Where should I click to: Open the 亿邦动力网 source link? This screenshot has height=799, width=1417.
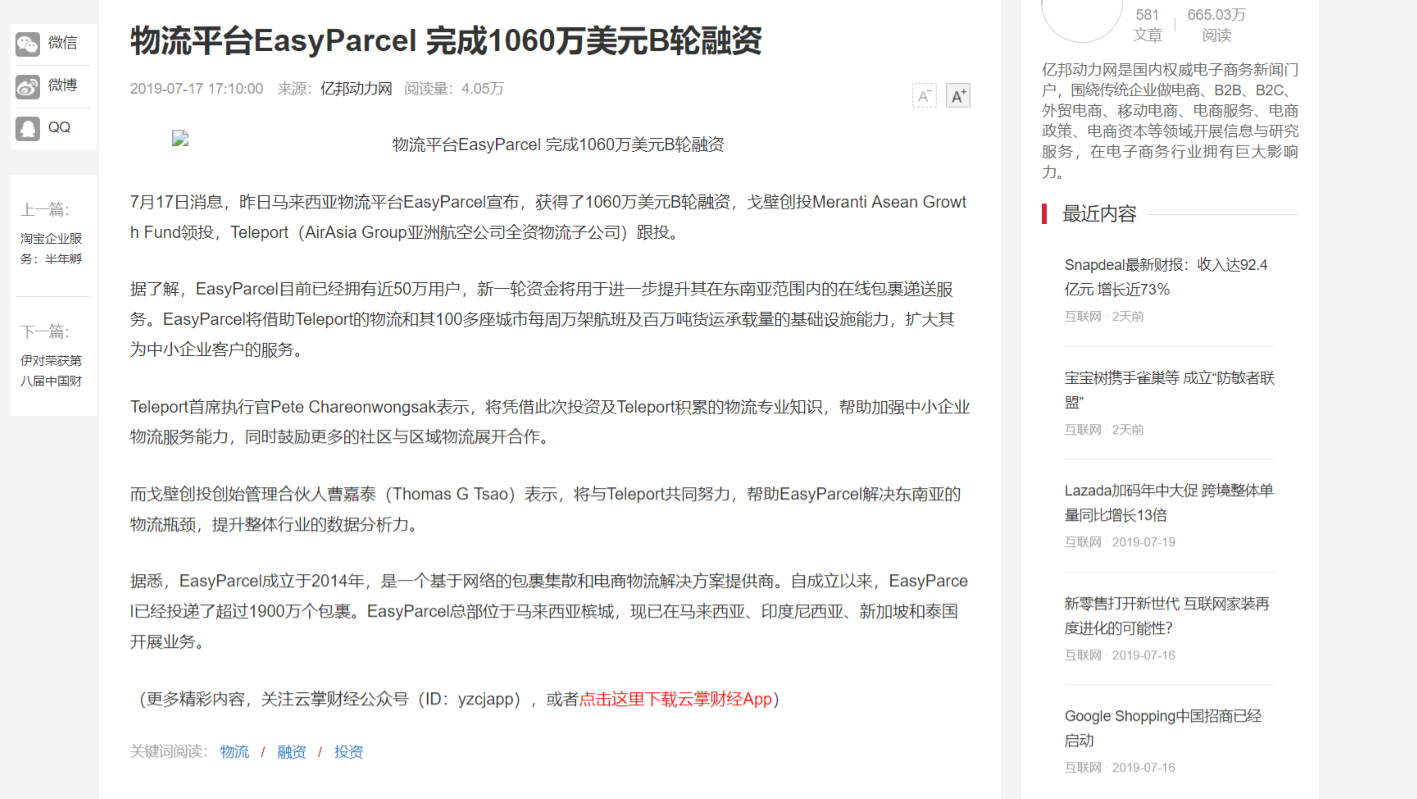(356, 89)
